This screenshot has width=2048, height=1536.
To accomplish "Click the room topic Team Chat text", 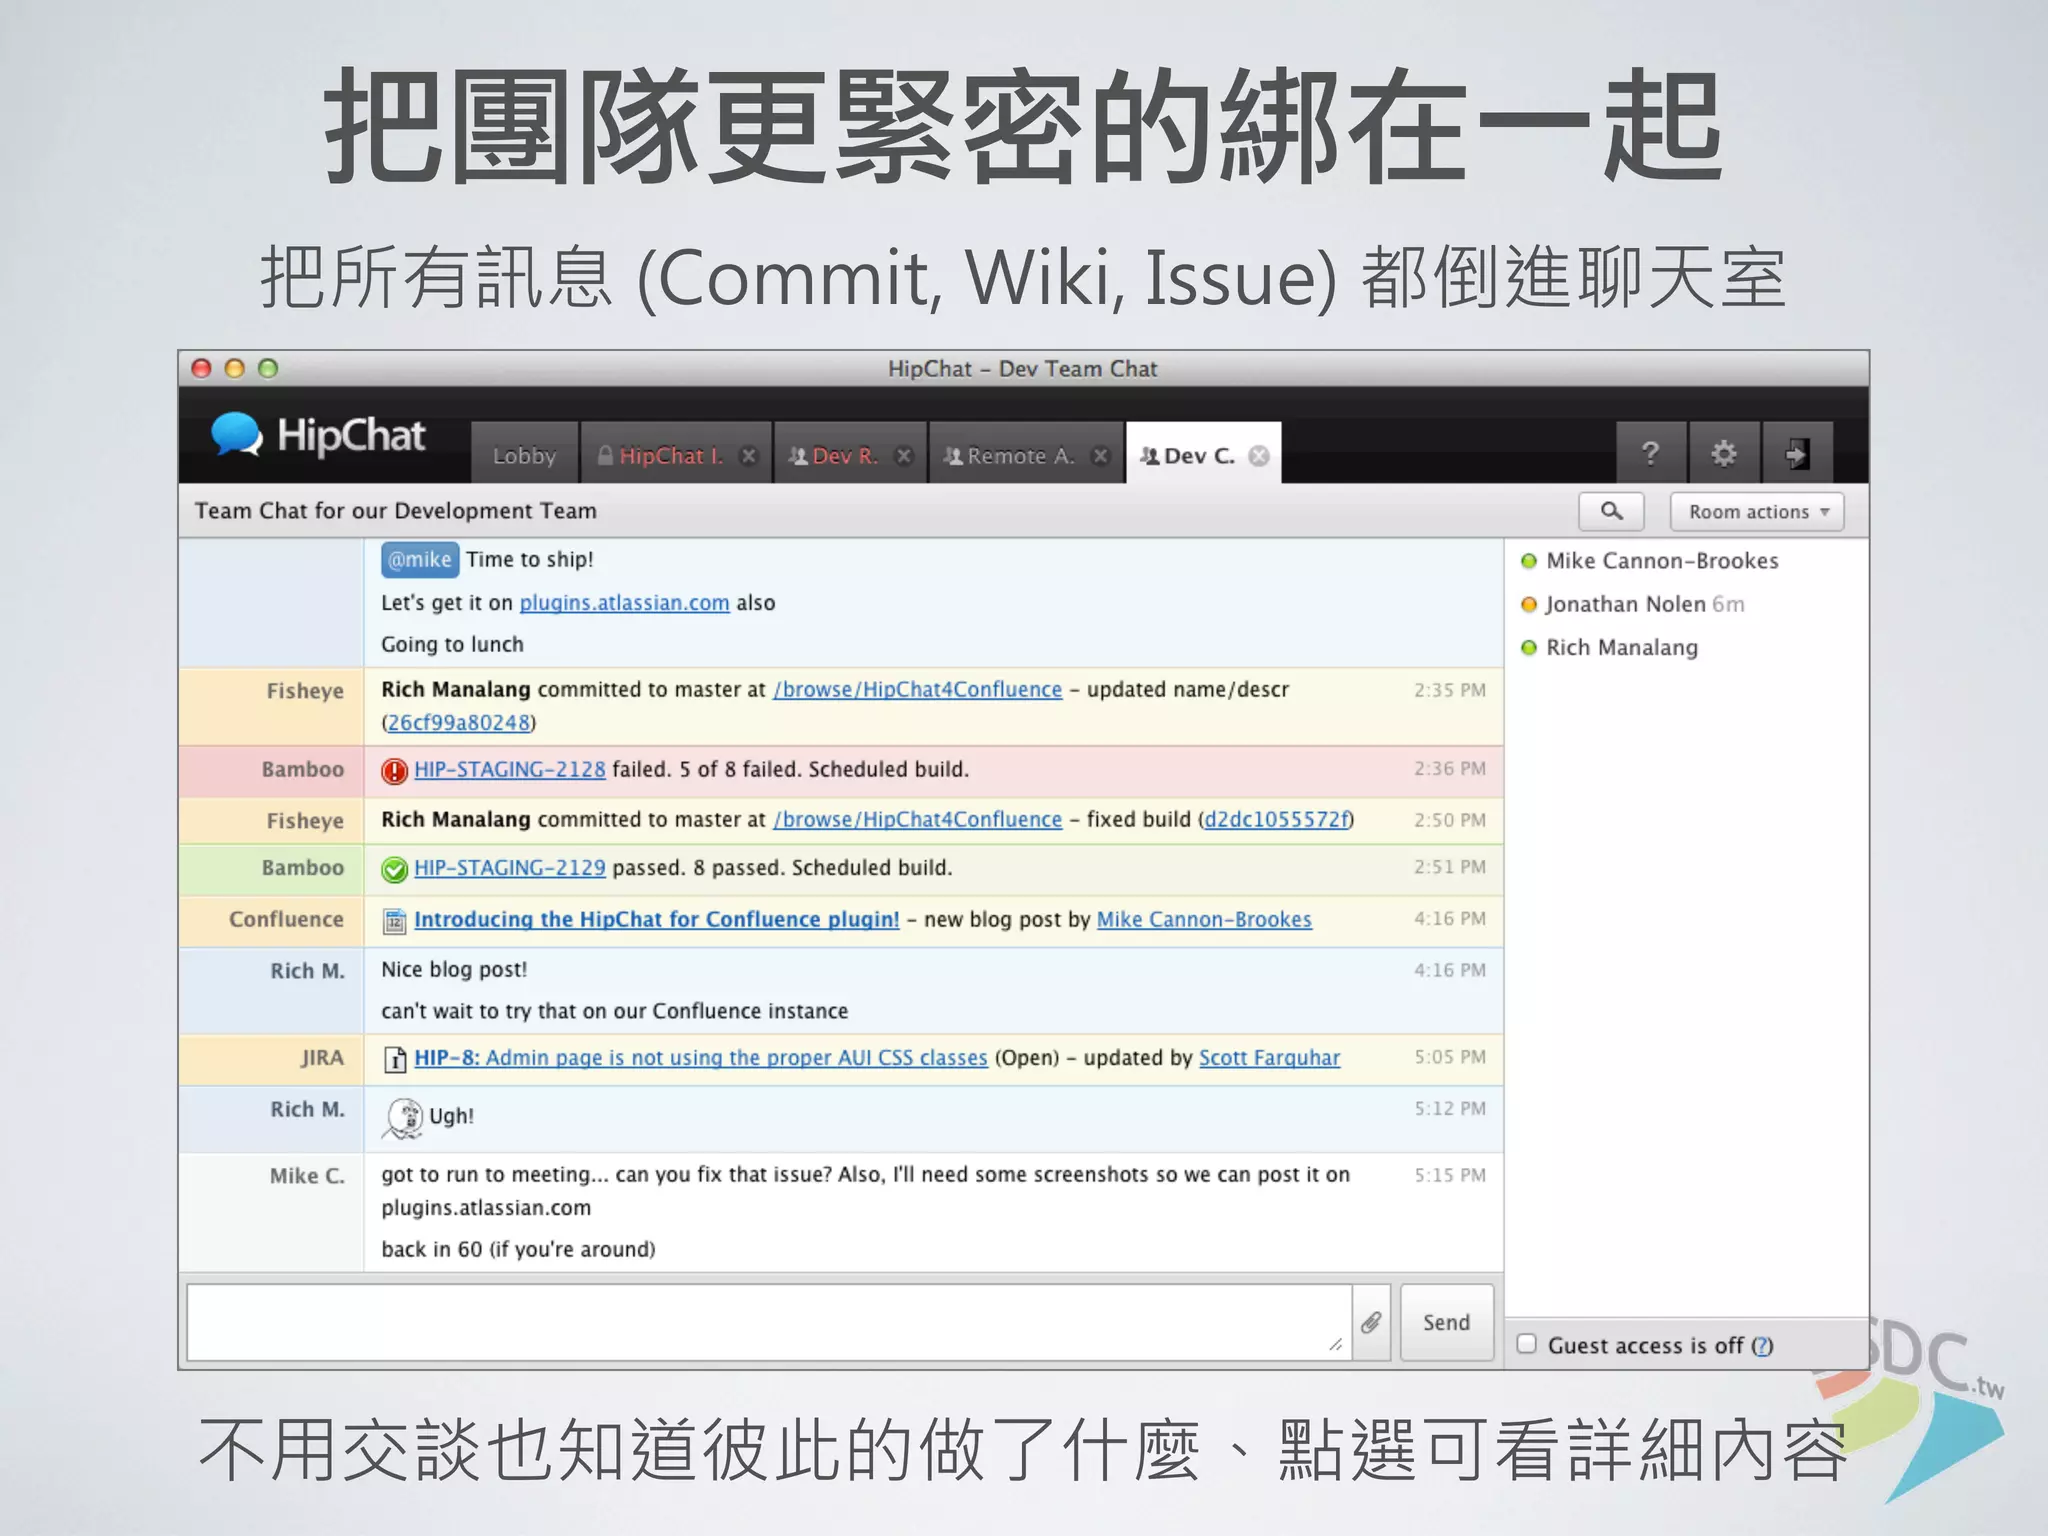I will pos(395,511).
